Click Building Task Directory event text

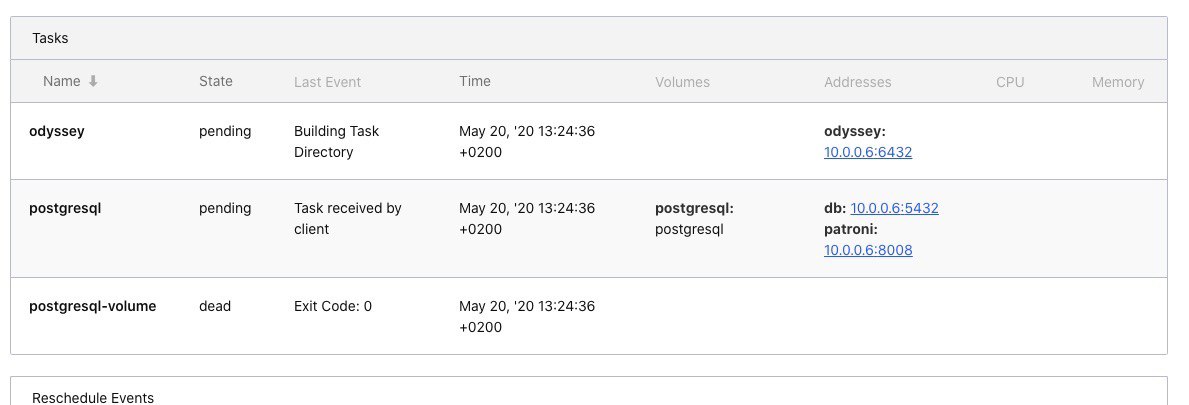tap(336, 142)
